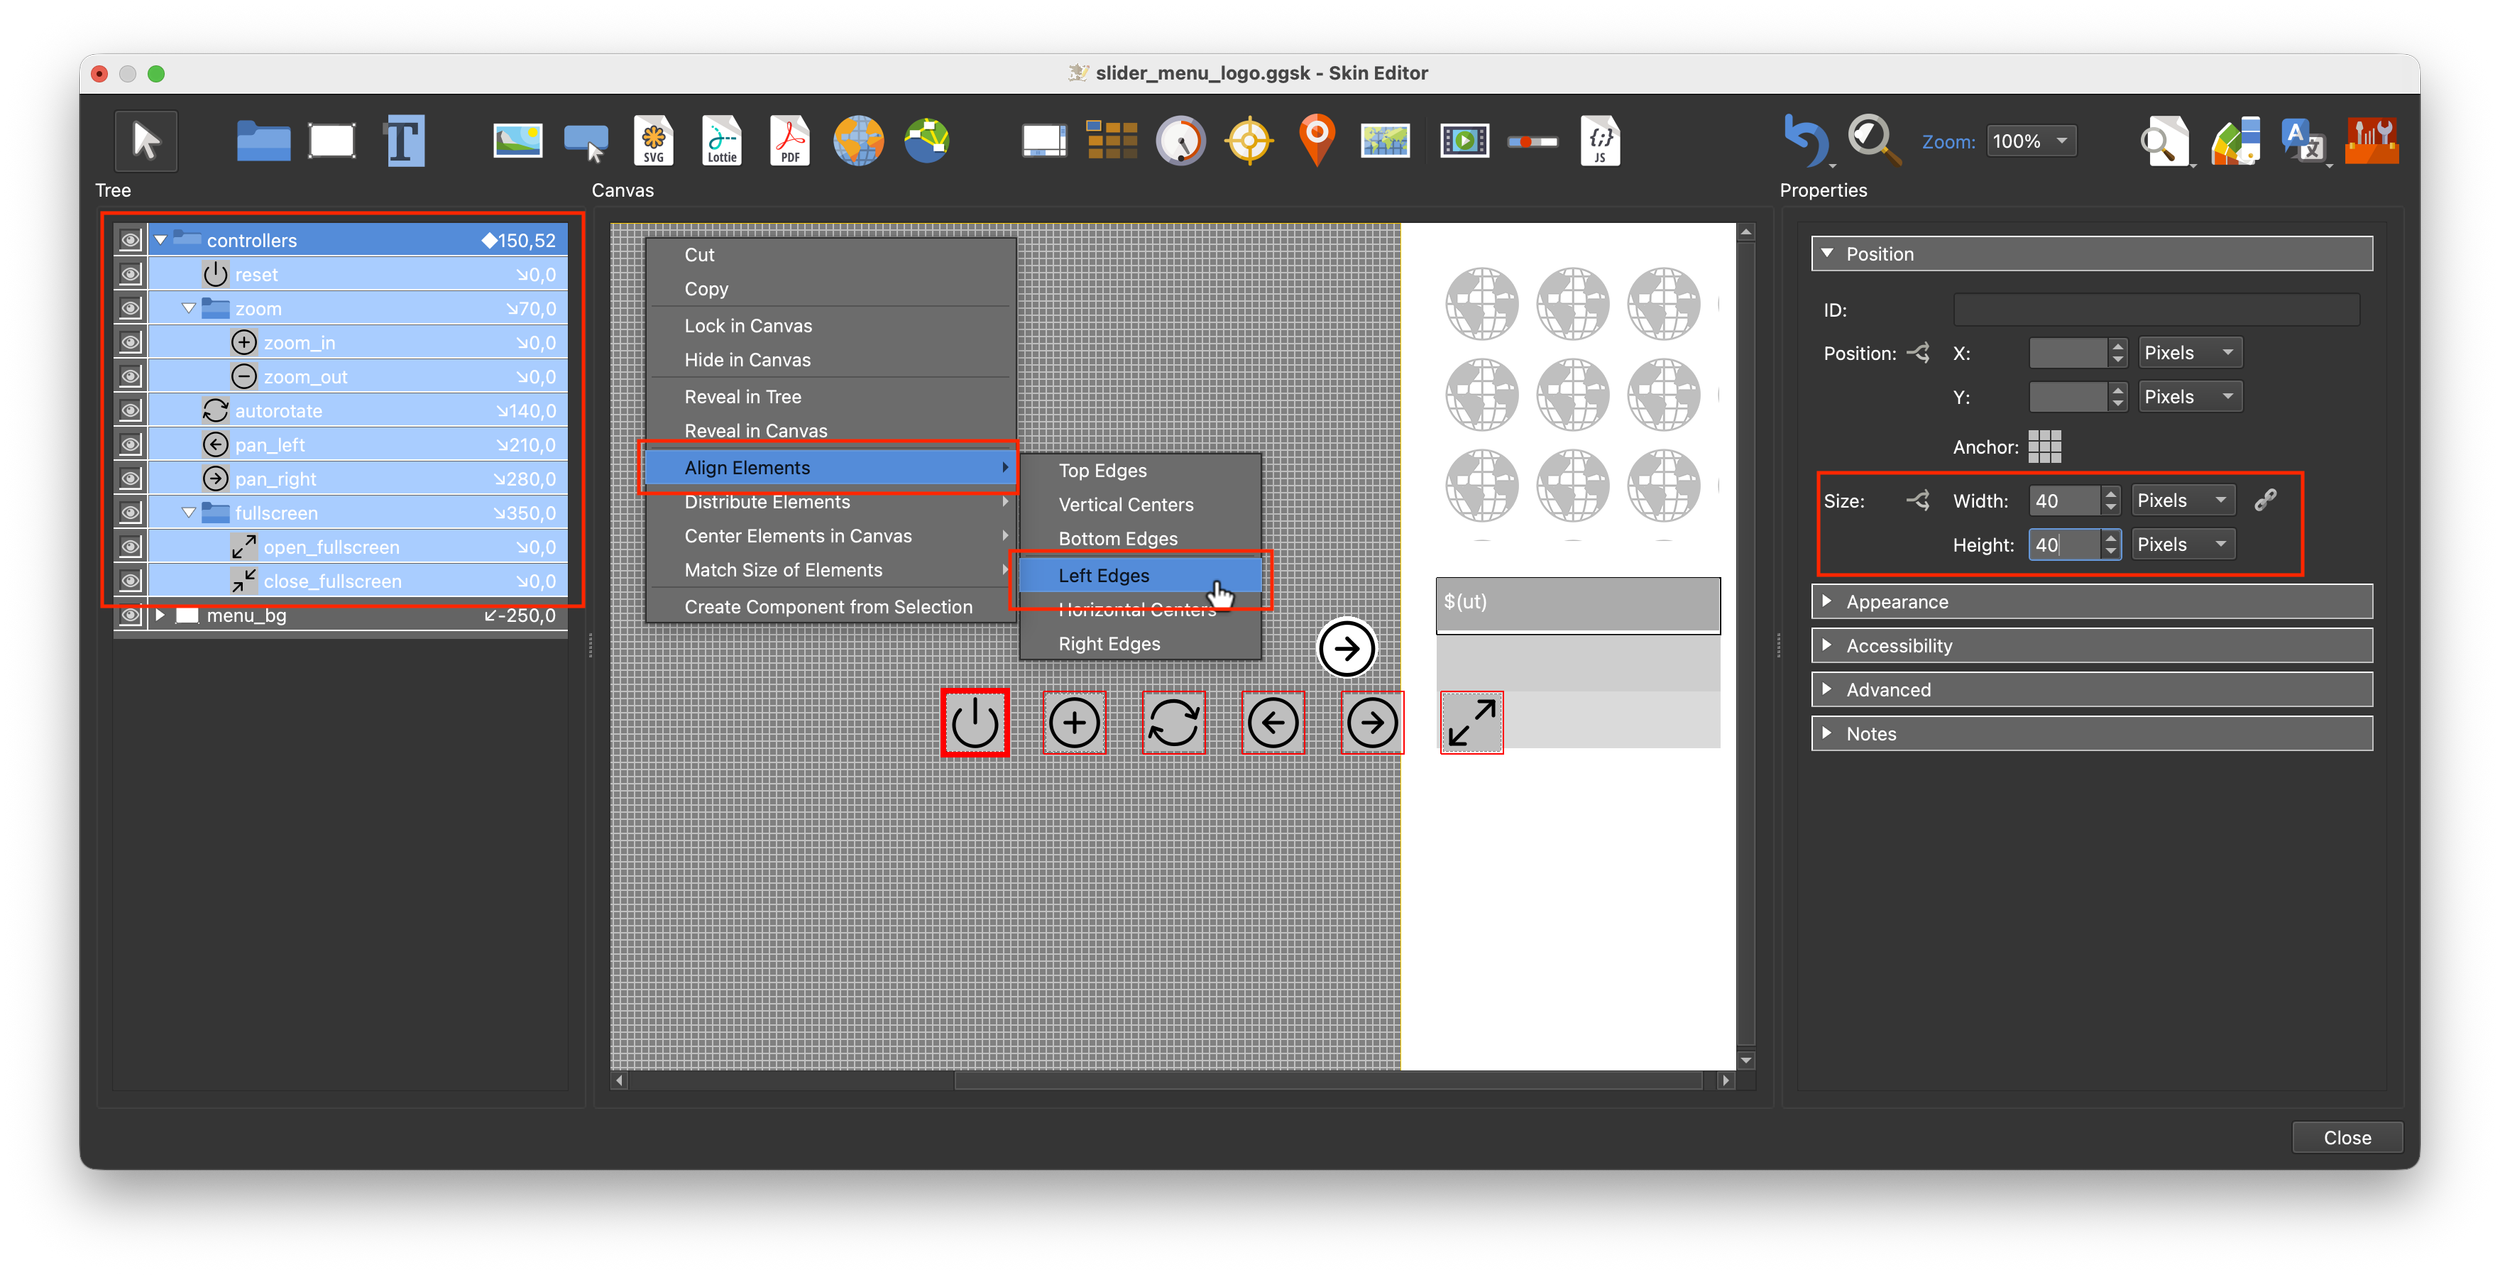Click the Width input field
2500x1275 pixels.
pos(2064,501)
